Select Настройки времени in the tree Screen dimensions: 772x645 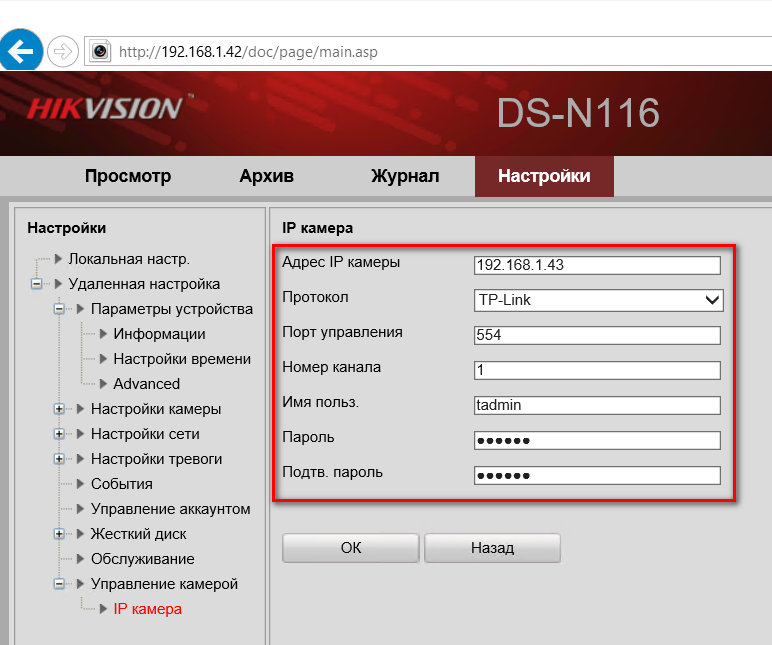181,359
